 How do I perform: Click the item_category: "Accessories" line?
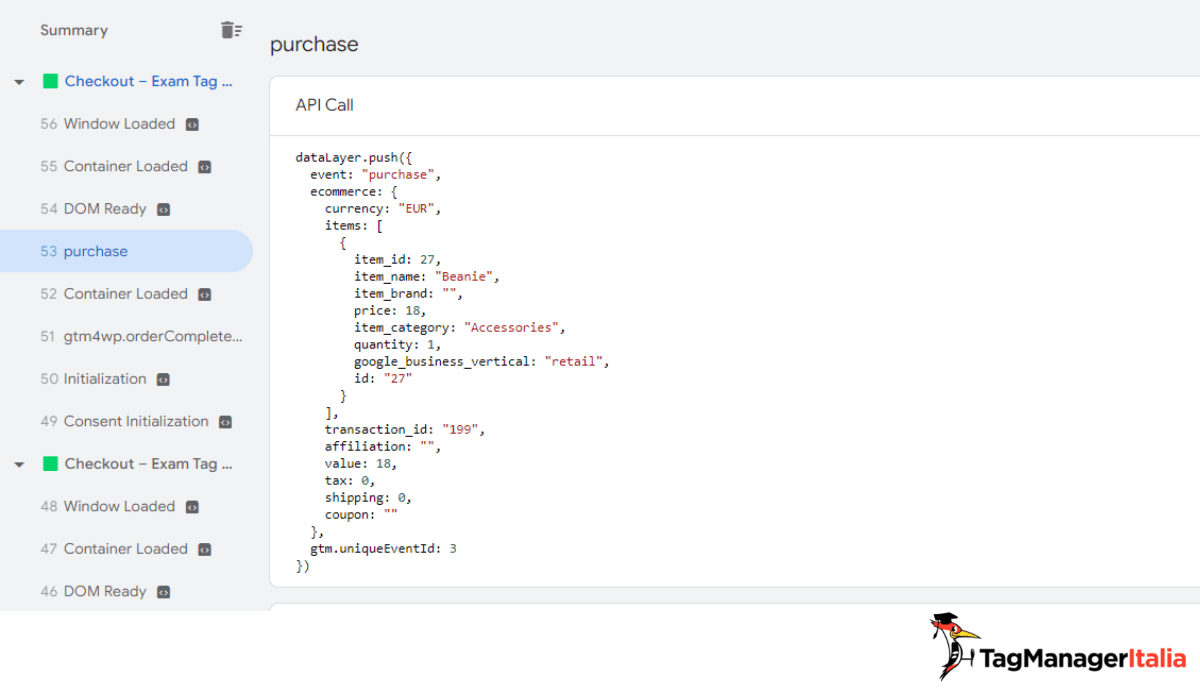[x=460, y=327]
